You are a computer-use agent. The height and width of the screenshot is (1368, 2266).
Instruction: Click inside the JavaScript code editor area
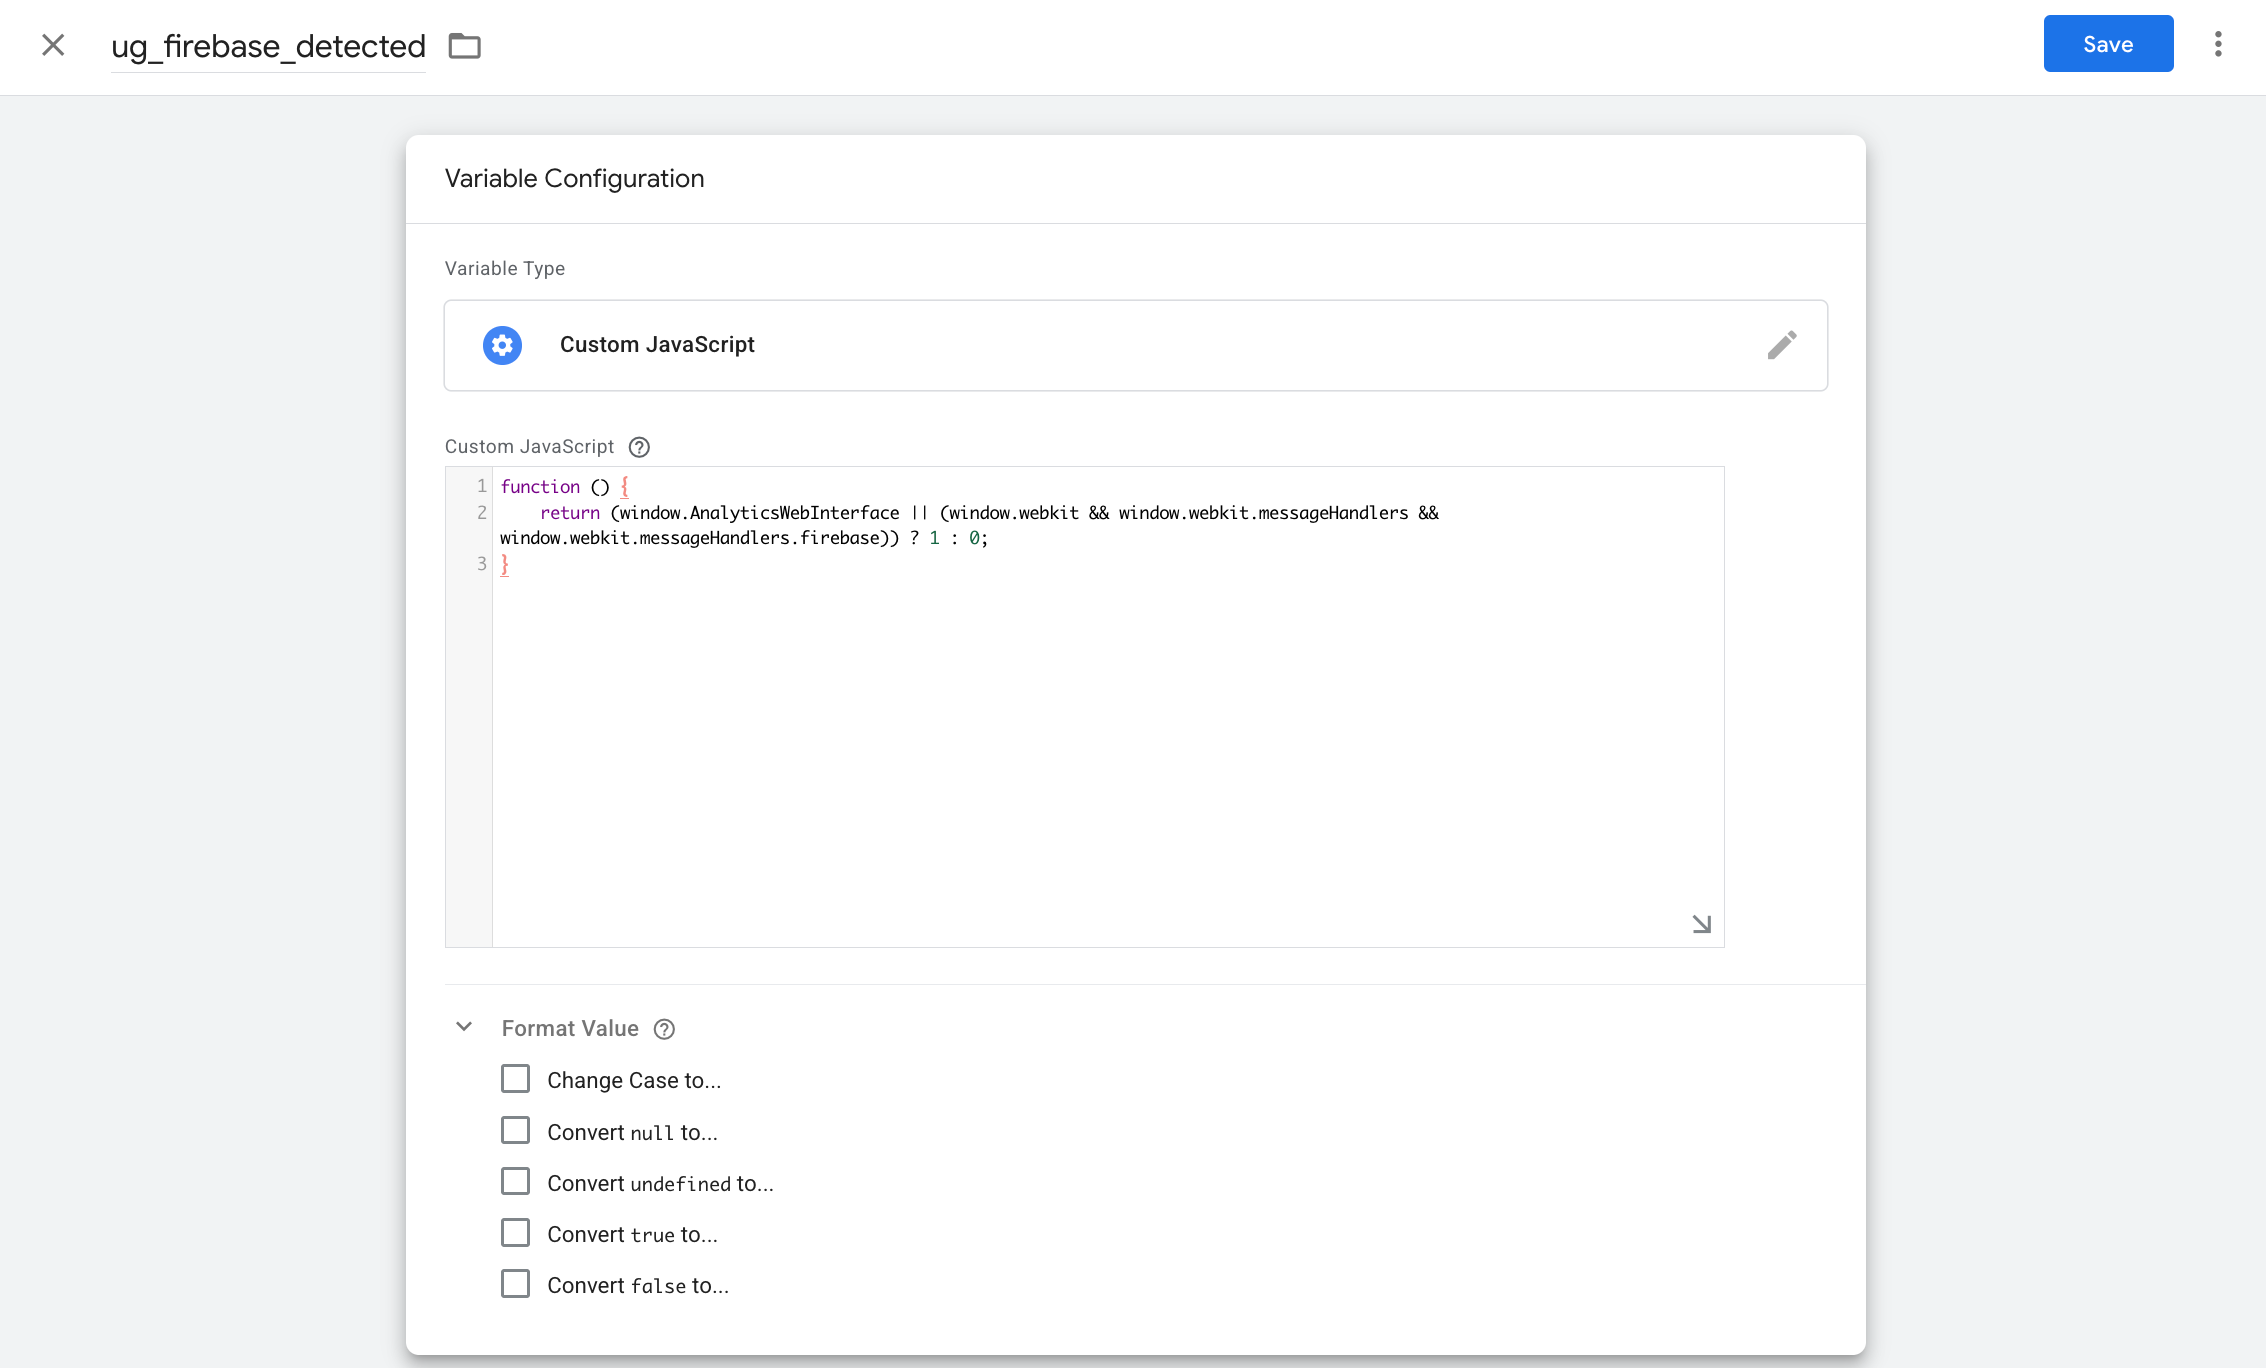click(1100, 740)
